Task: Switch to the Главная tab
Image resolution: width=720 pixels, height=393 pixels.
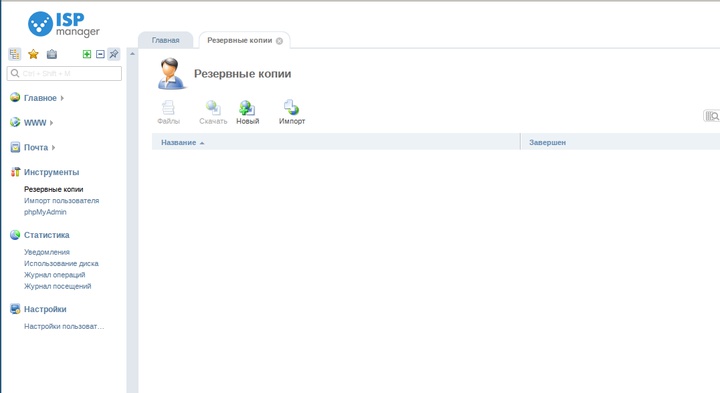Action: tap(166, 40)
